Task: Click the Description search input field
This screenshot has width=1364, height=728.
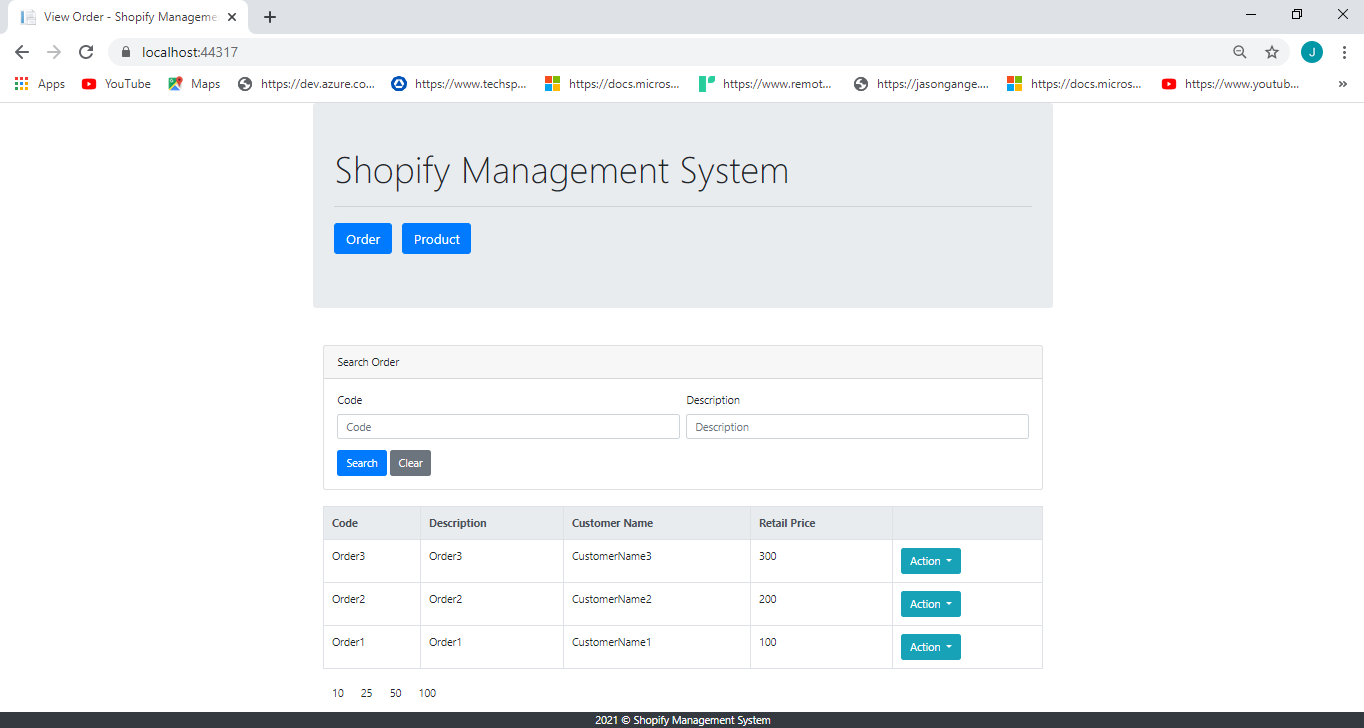Action: click(x=857, y=427)
